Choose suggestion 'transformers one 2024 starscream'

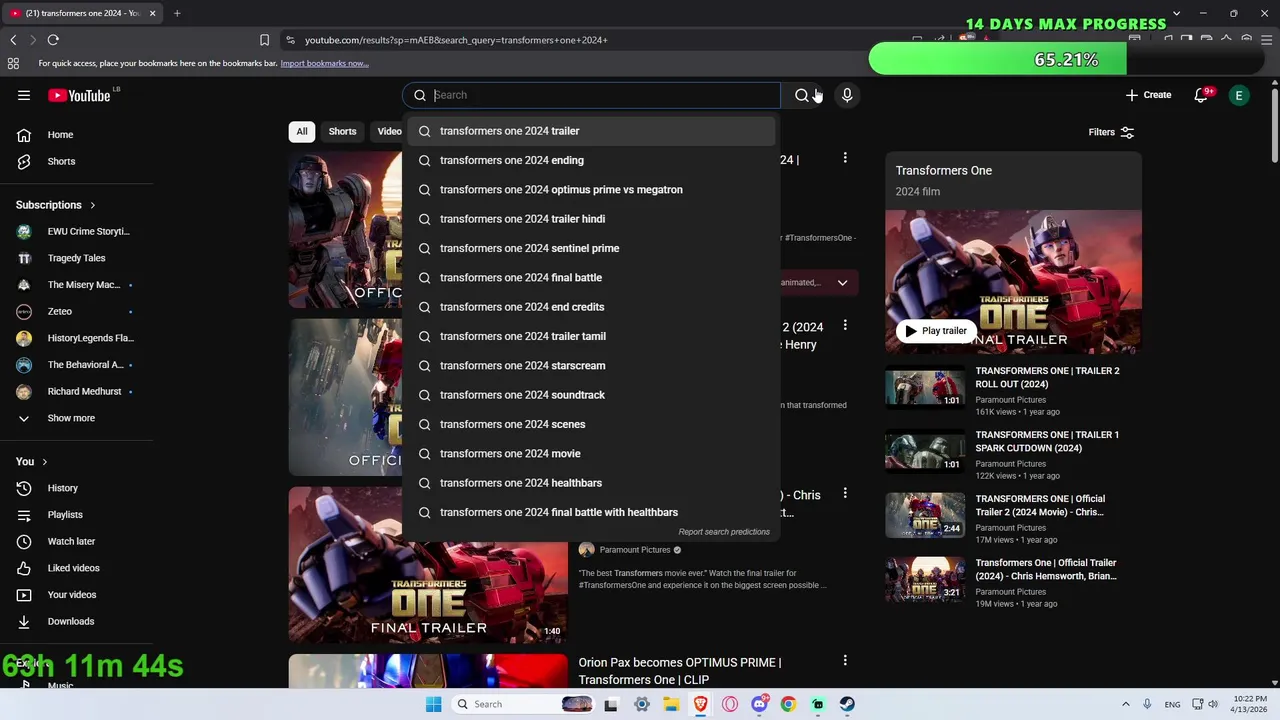[x=591, y=366]
